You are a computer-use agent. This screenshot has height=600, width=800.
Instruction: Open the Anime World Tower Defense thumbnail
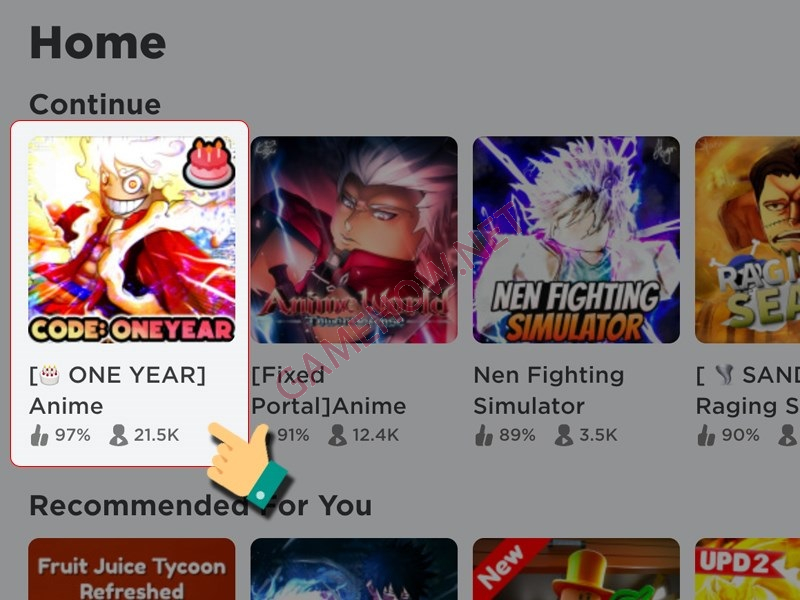click(354, 239)
